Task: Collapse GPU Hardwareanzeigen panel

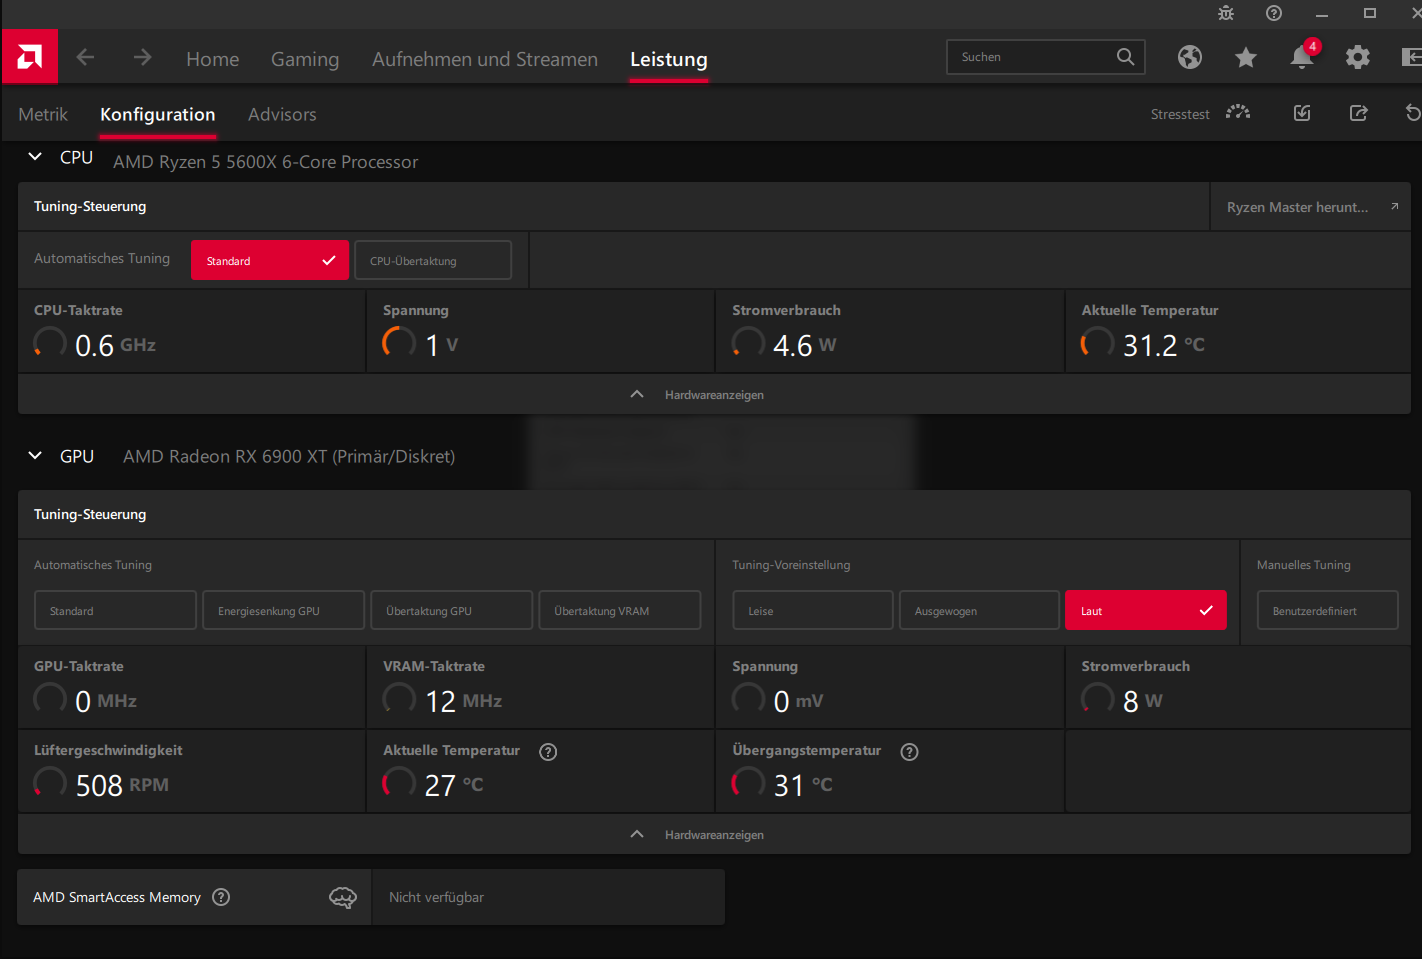Action: pyautogui.click(x=714, y=834)
